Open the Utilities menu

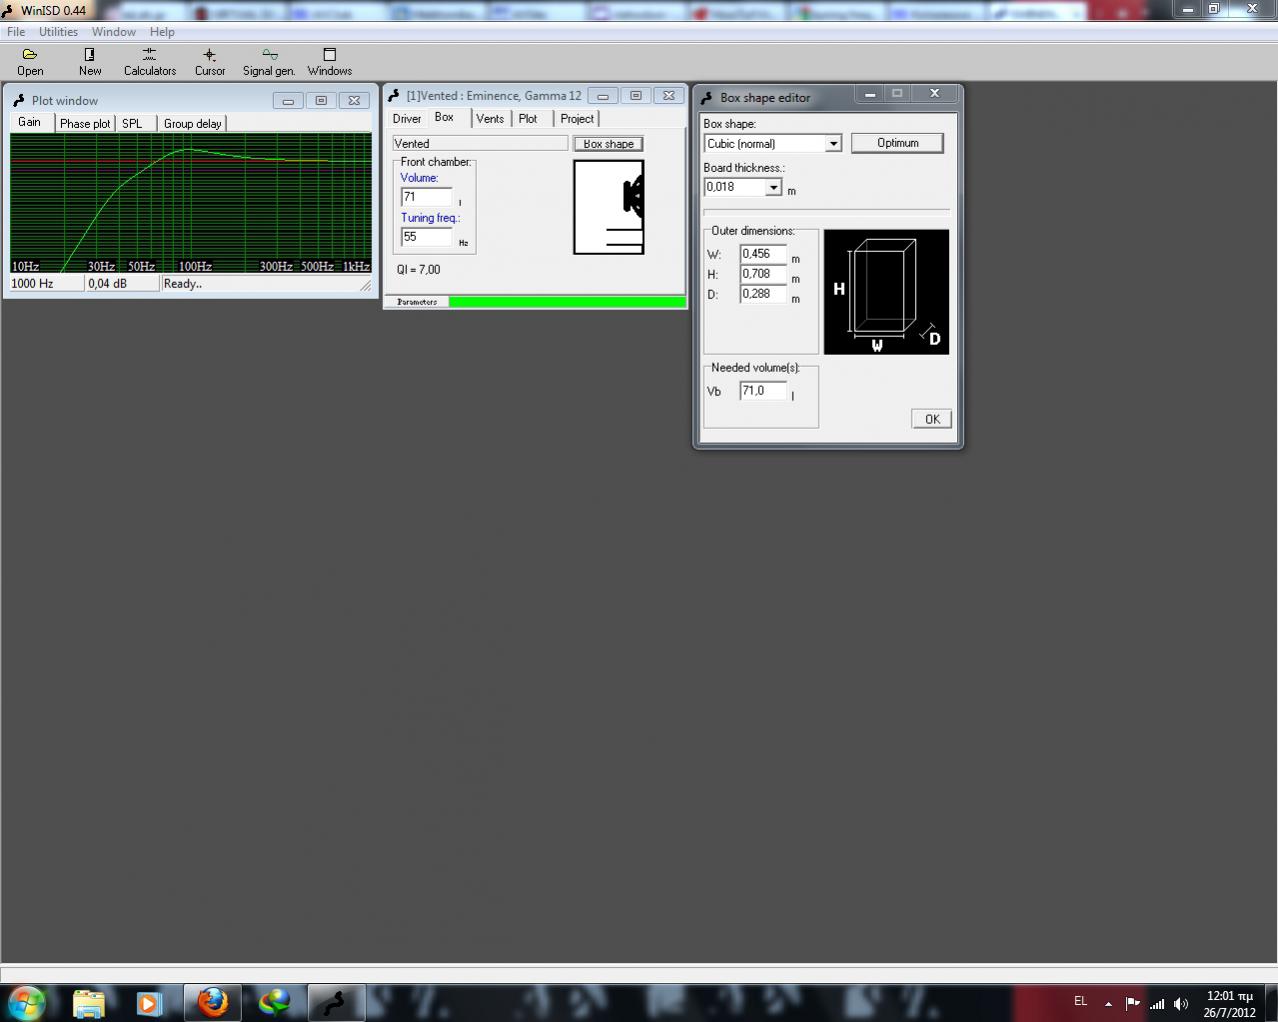(x=58, y=32)
